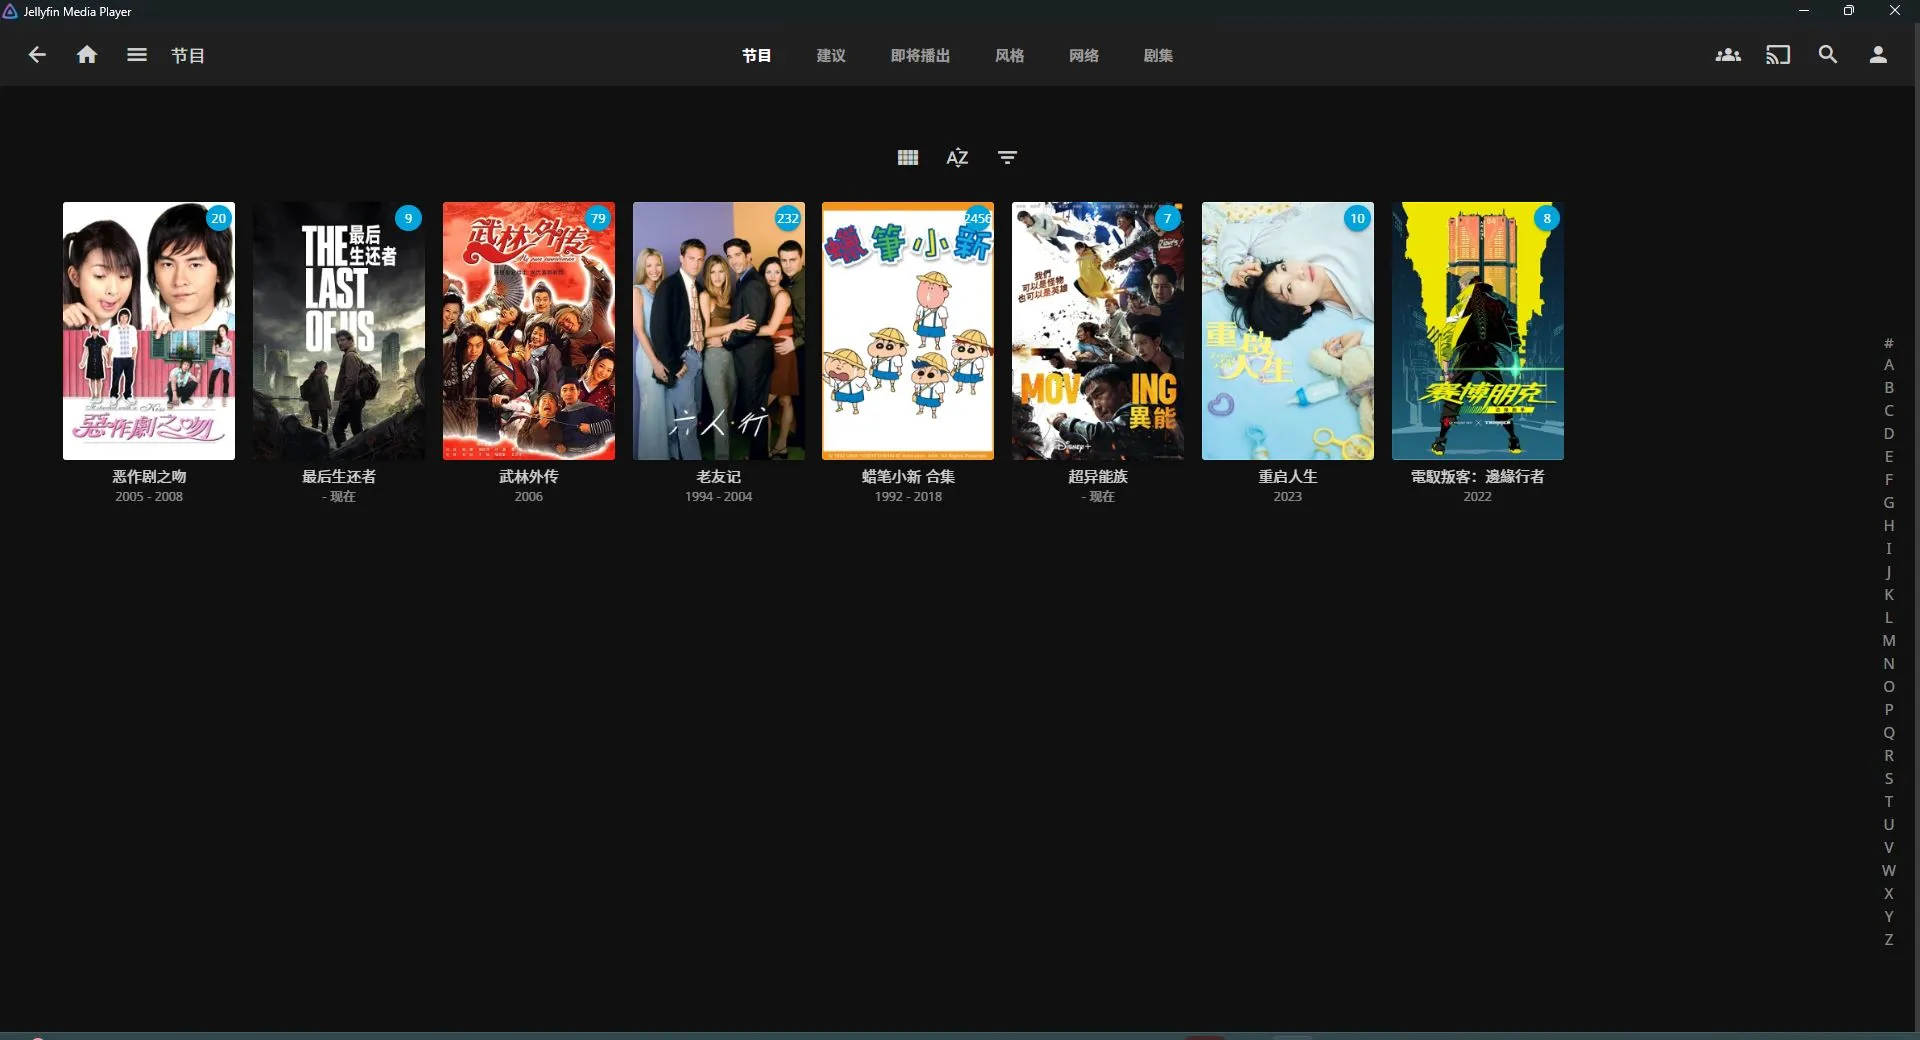Open the Home page icon
Screen dimensions: 1920x1040
pyautogui.click(x=87, y=55)
